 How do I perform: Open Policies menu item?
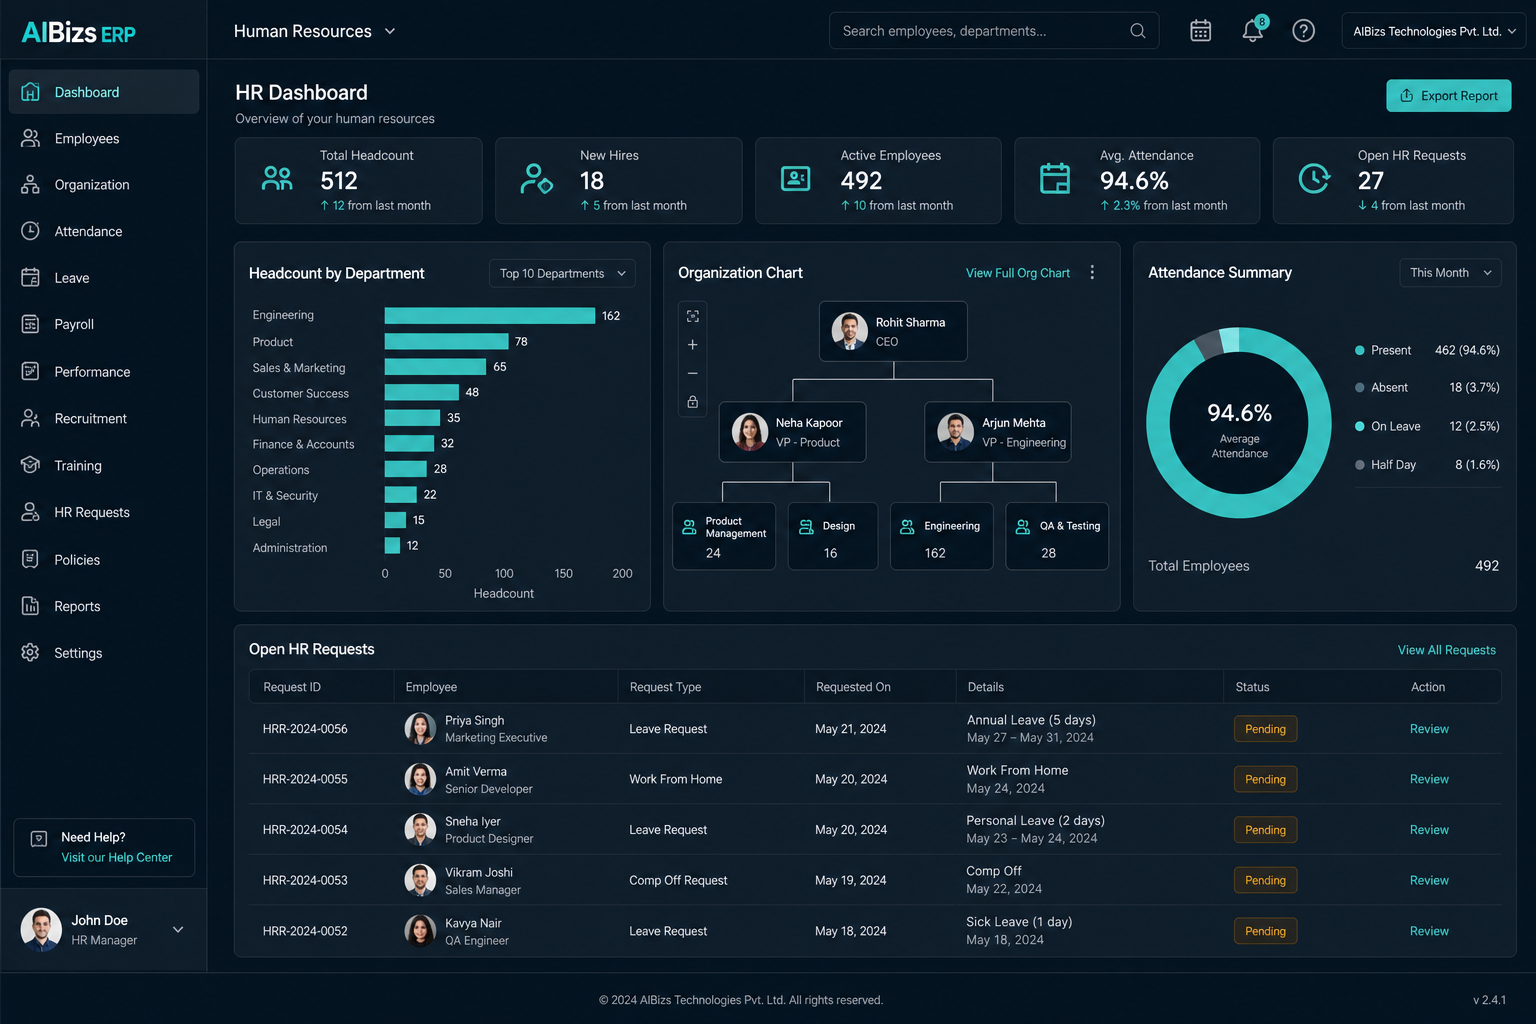104,559
